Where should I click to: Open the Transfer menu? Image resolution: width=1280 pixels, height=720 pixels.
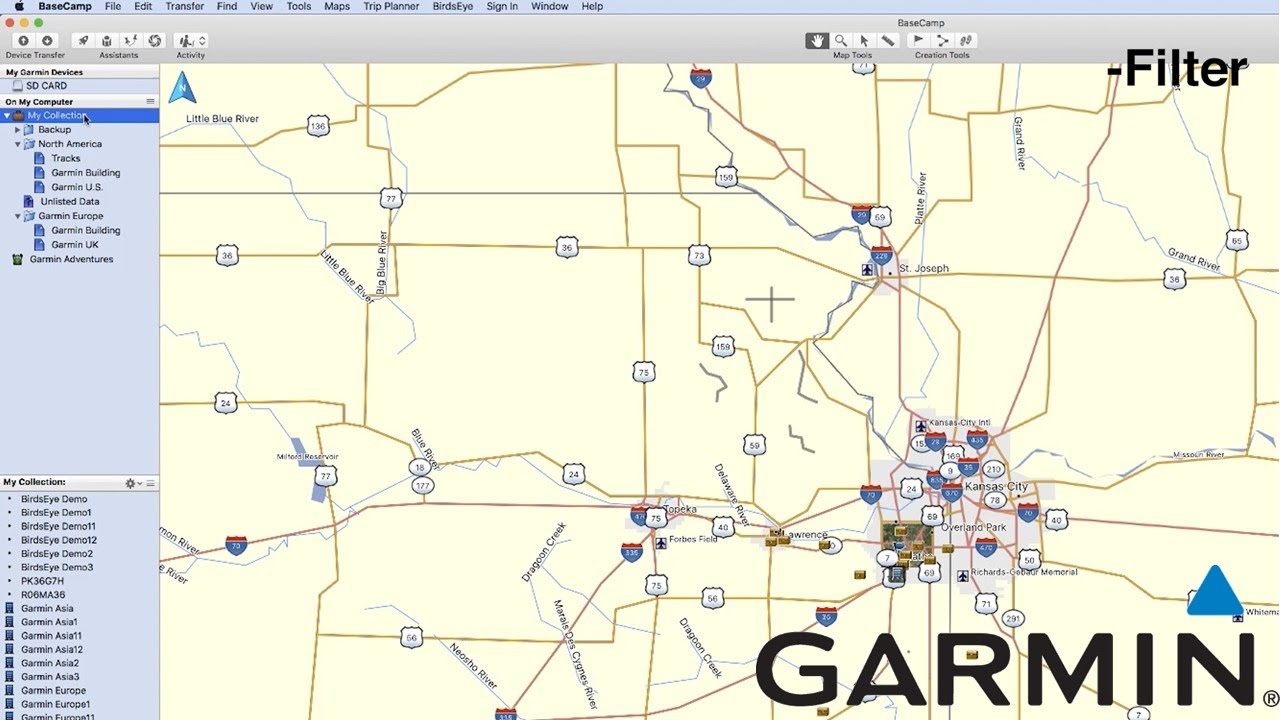pos(185,6)
